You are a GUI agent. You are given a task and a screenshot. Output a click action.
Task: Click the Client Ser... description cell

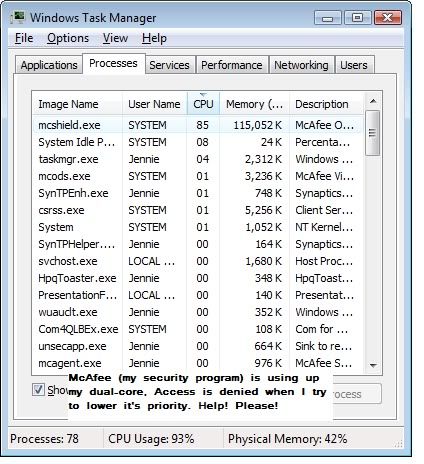tap(324, 210)
